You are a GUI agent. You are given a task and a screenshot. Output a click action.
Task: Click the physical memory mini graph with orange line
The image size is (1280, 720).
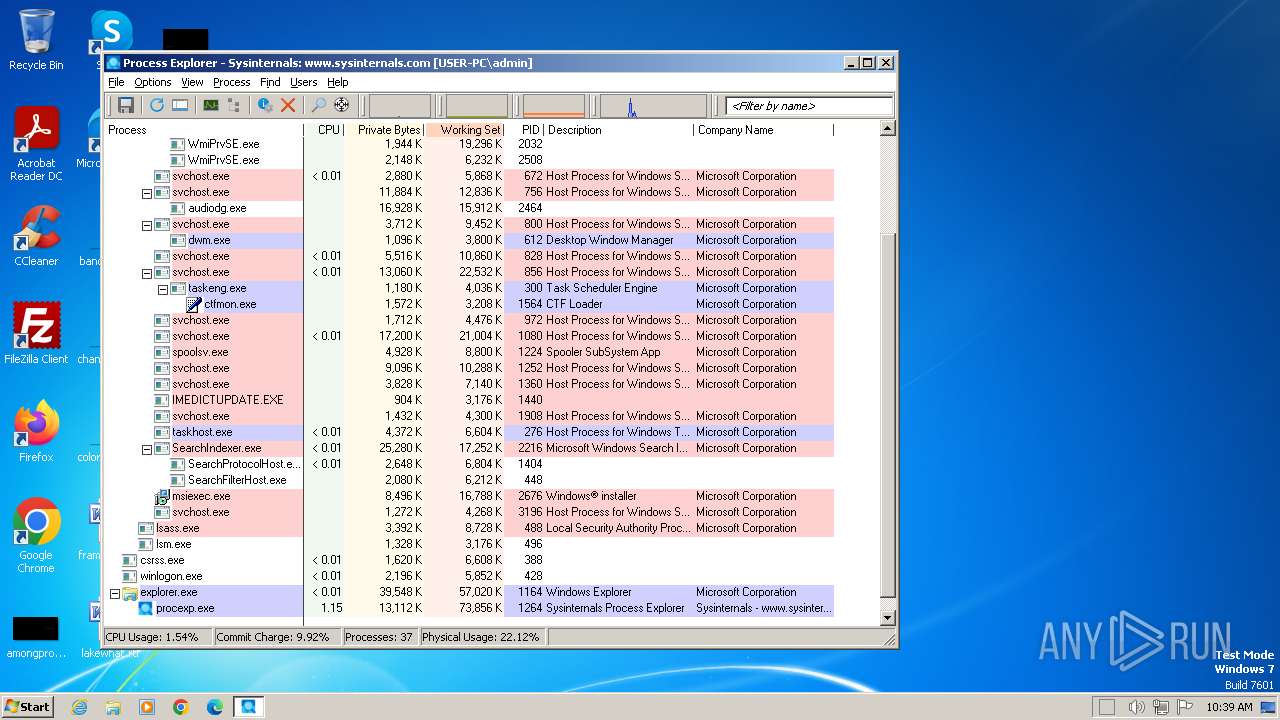coord(554,106)
